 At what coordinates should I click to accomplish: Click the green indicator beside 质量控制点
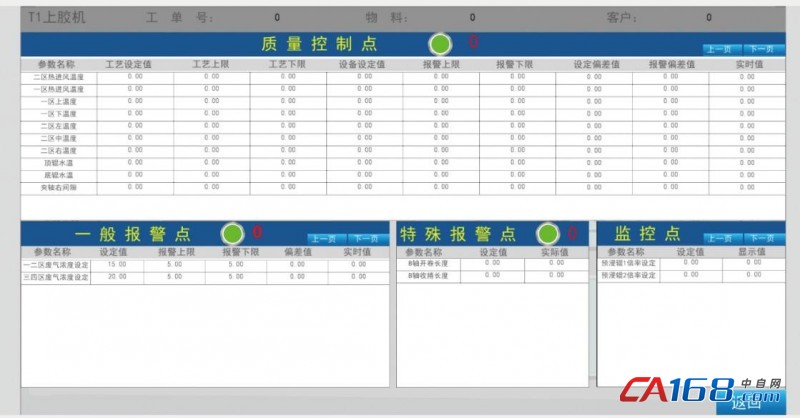pos(440,43)
